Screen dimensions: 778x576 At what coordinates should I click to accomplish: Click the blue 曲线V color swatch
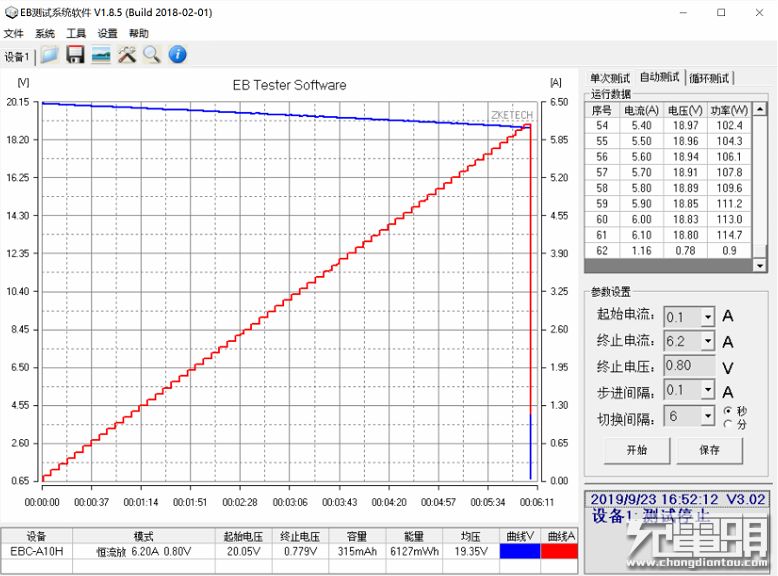(x=519, y=551)
